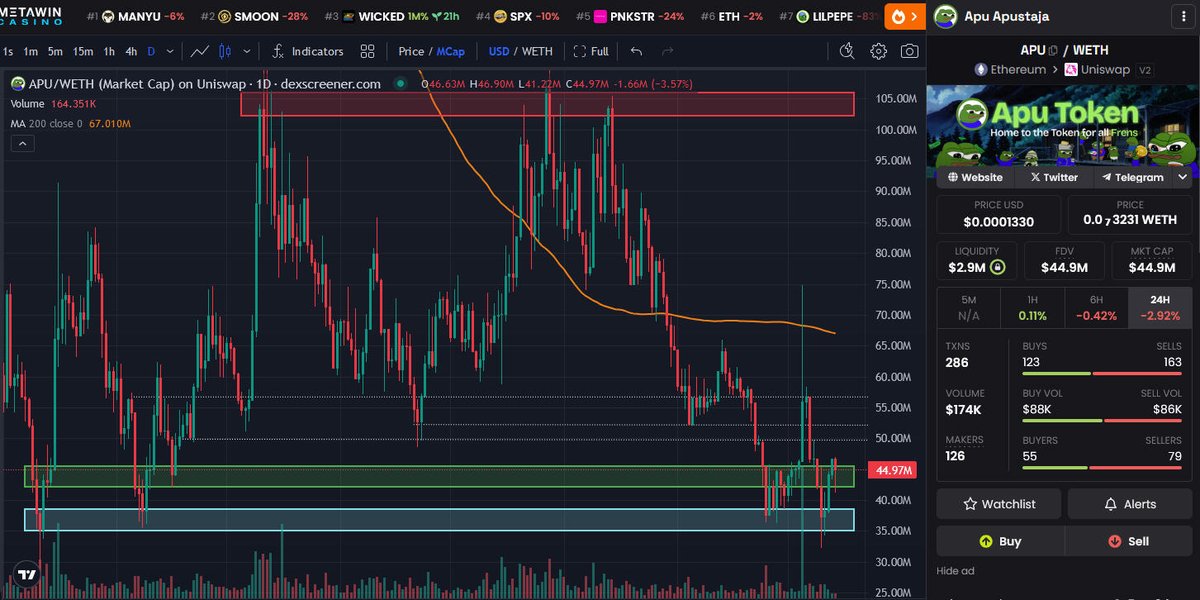Screen dimensions: 1200x600
Task: Open the multi-chart layout grid icon
Action: pos(368,51)
